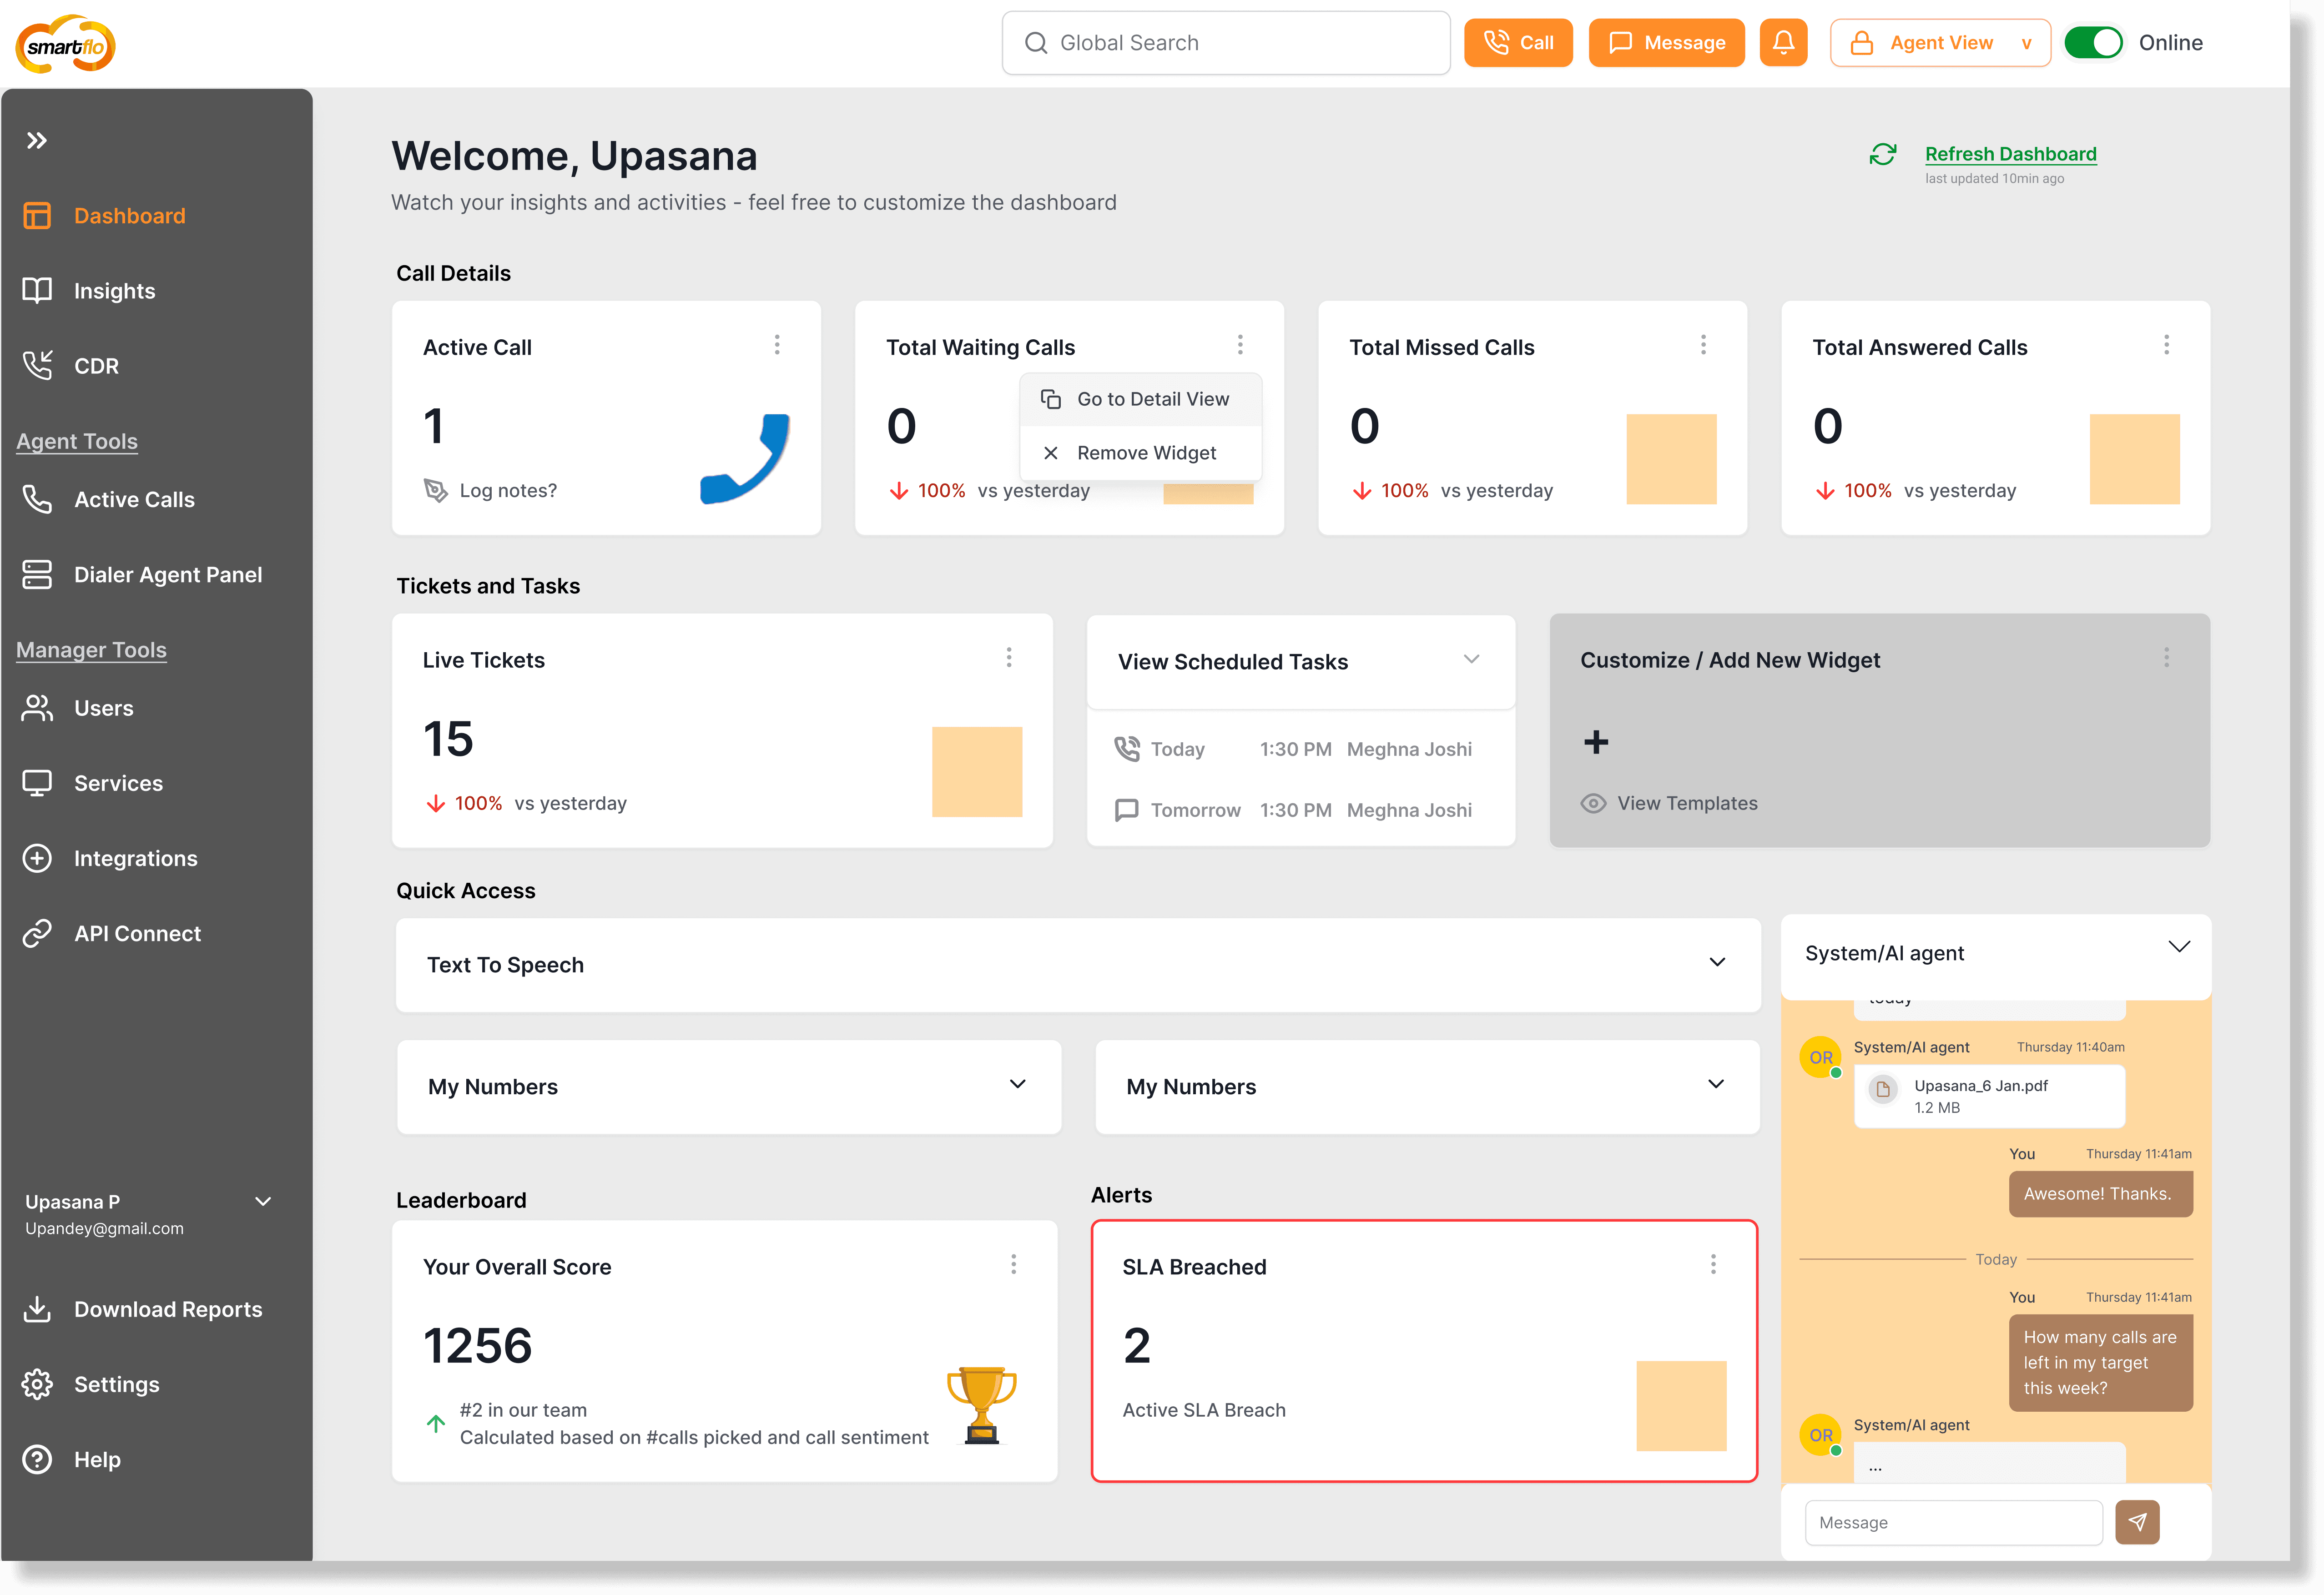
Task: Click View Templates eye icon
Action: pos(1593,803)
